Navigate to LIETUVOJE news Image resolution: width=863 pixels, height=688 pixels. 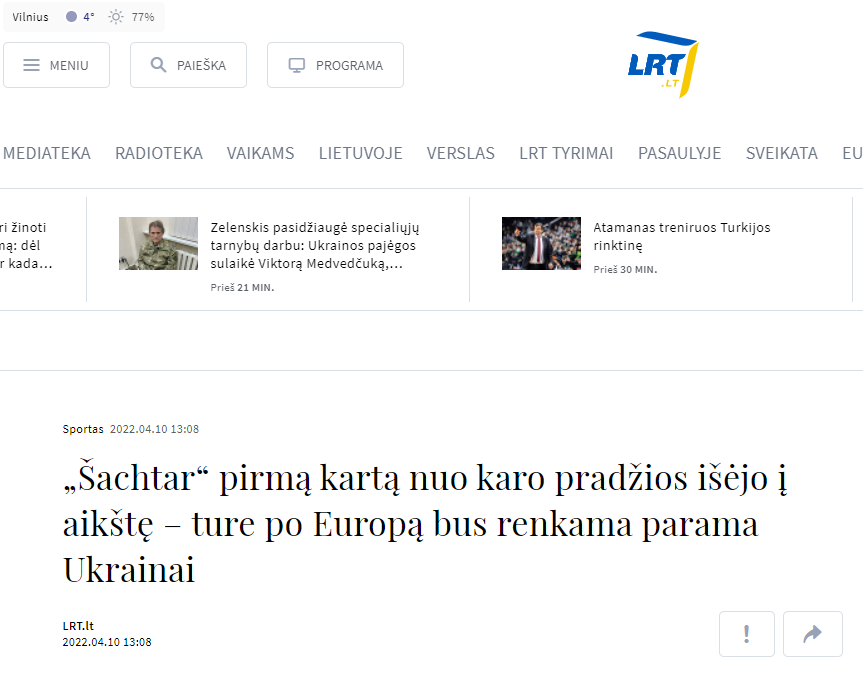[x=360, y=153]
